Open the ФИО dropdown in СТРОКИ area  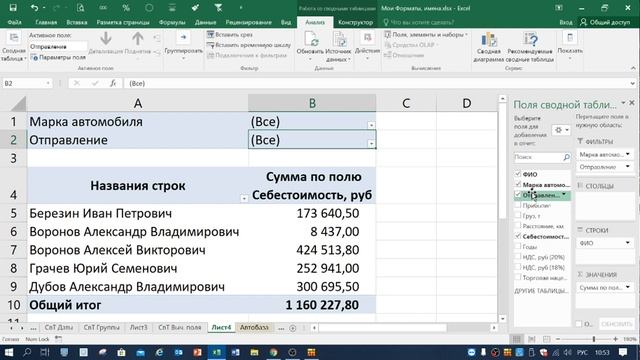click(627, 243)
